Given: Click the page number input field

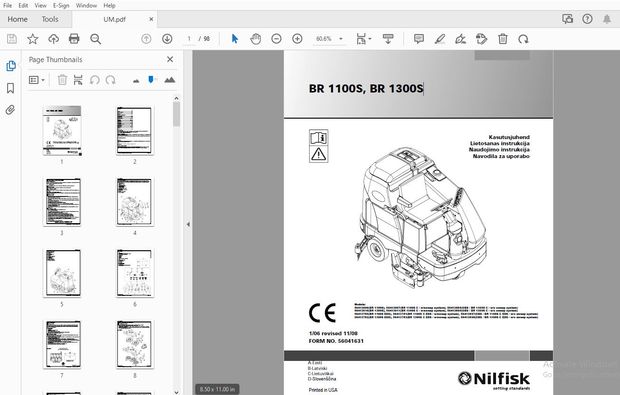Looking at the screenshot, I should (x=189, y=39).
